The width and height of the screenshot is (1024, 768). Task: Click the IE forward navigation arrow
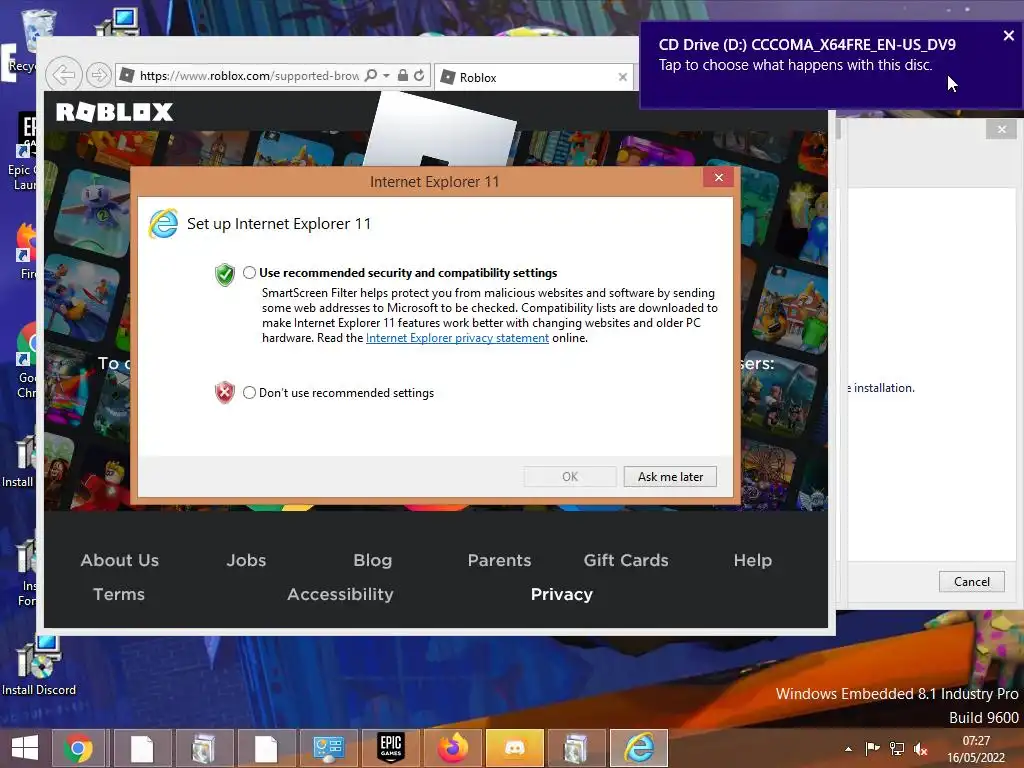[99, 75]
